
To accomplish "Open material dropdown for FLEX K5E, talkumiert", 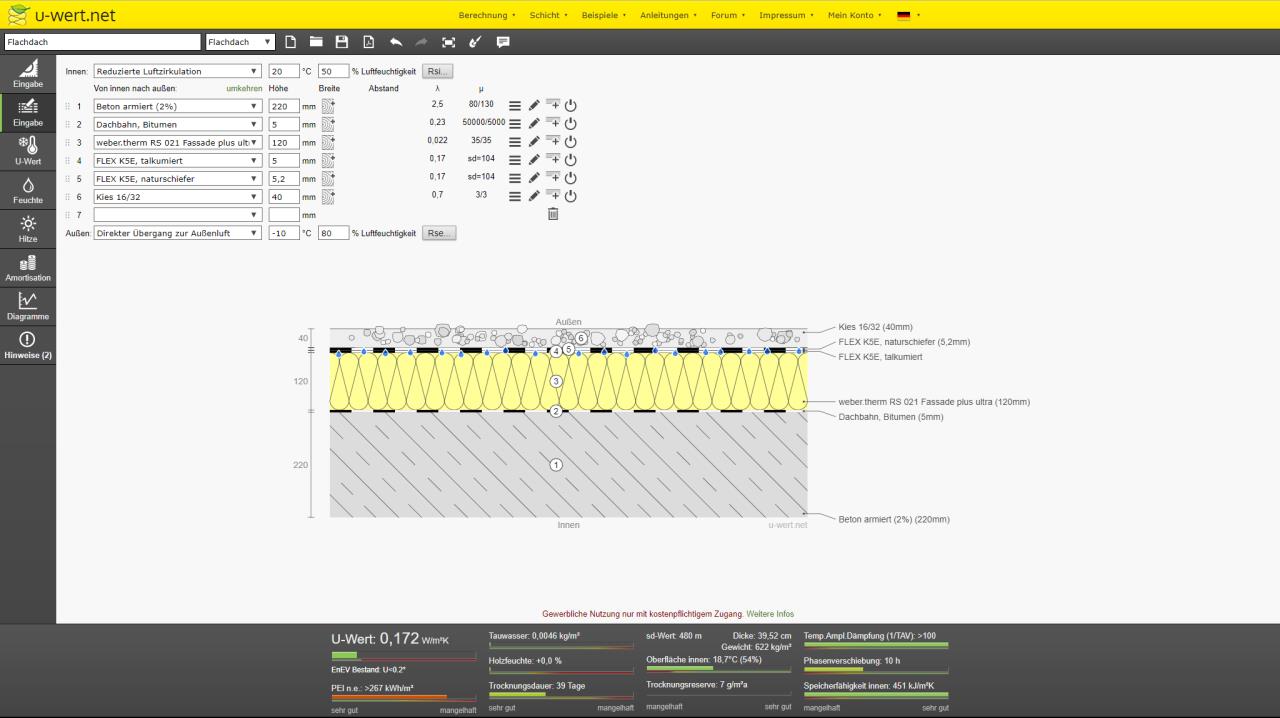I will point(177,160).
